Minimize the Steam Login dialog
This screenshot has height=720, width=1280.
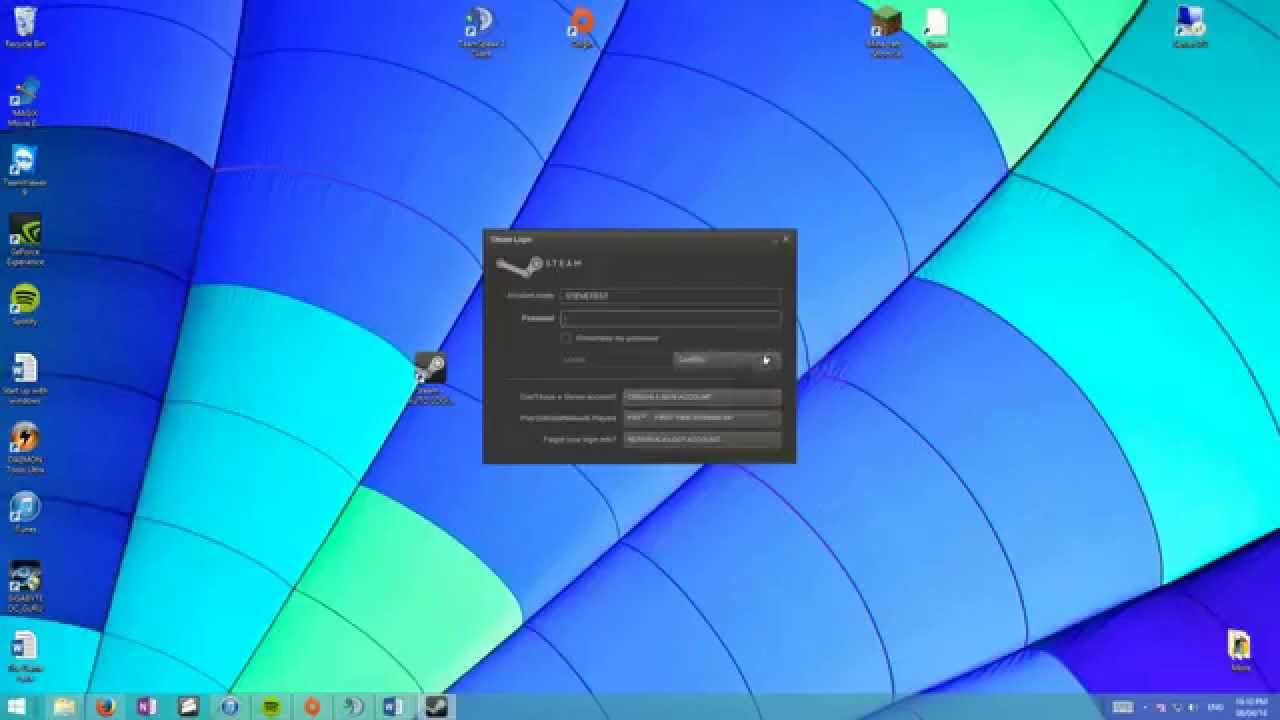click(x=774, y=239)
